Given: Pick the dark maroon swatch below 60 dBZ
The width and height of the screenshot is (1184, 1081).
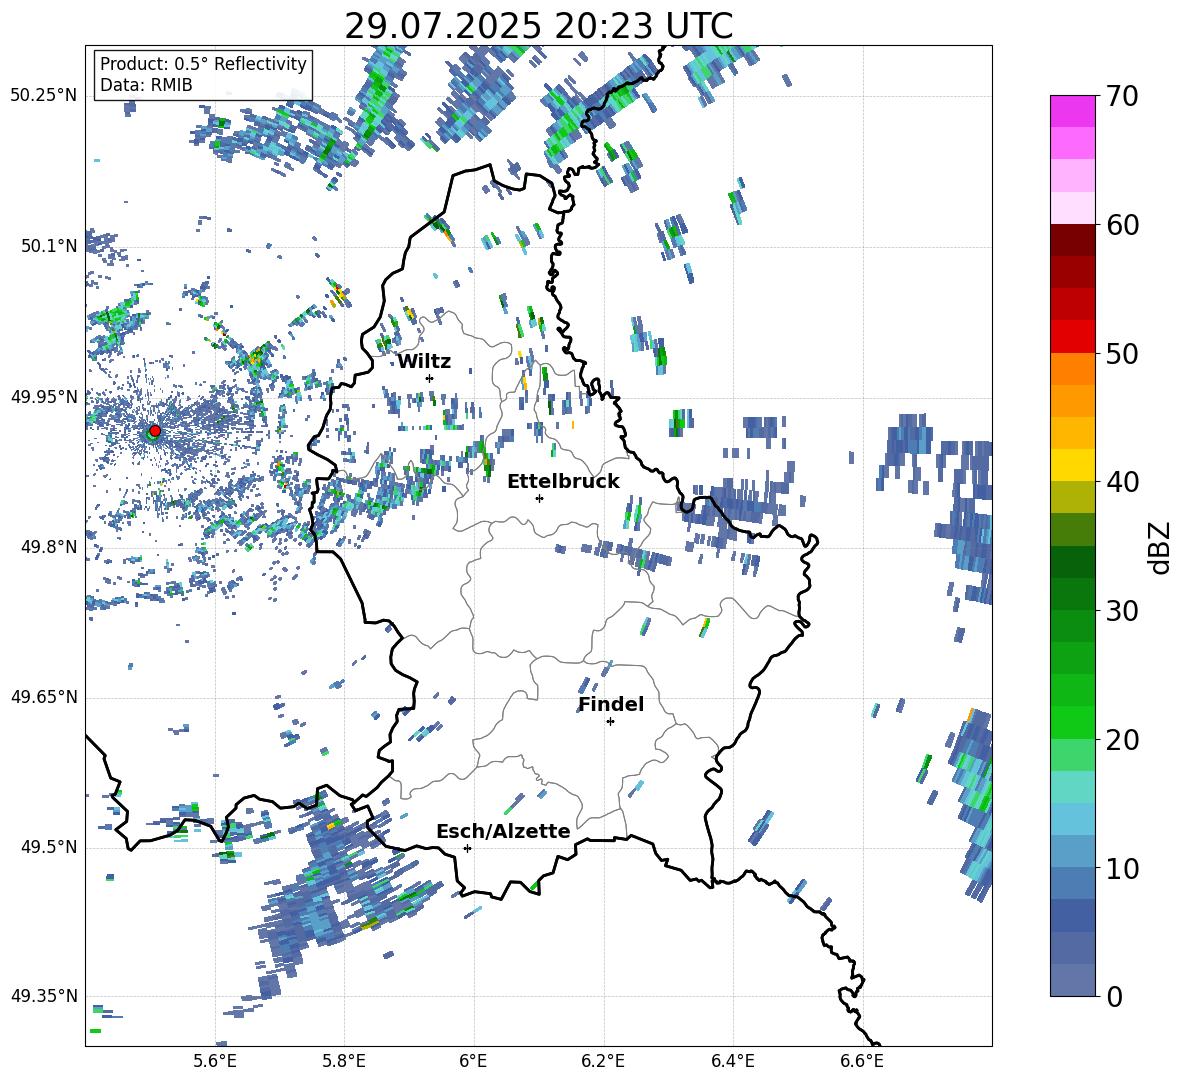Looking at the screenshot, I should (x=1072, y=240).
